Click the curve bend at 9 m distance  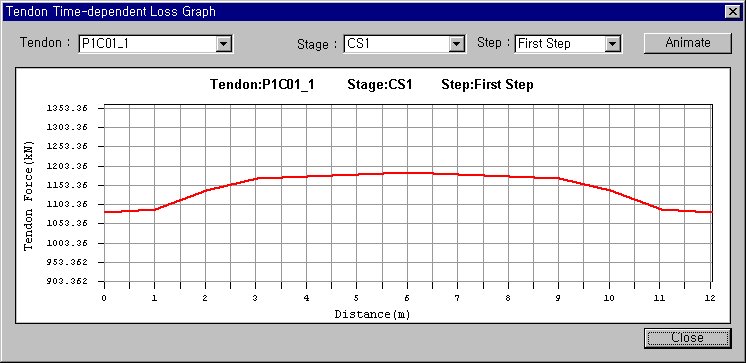[x=558, y=178]
